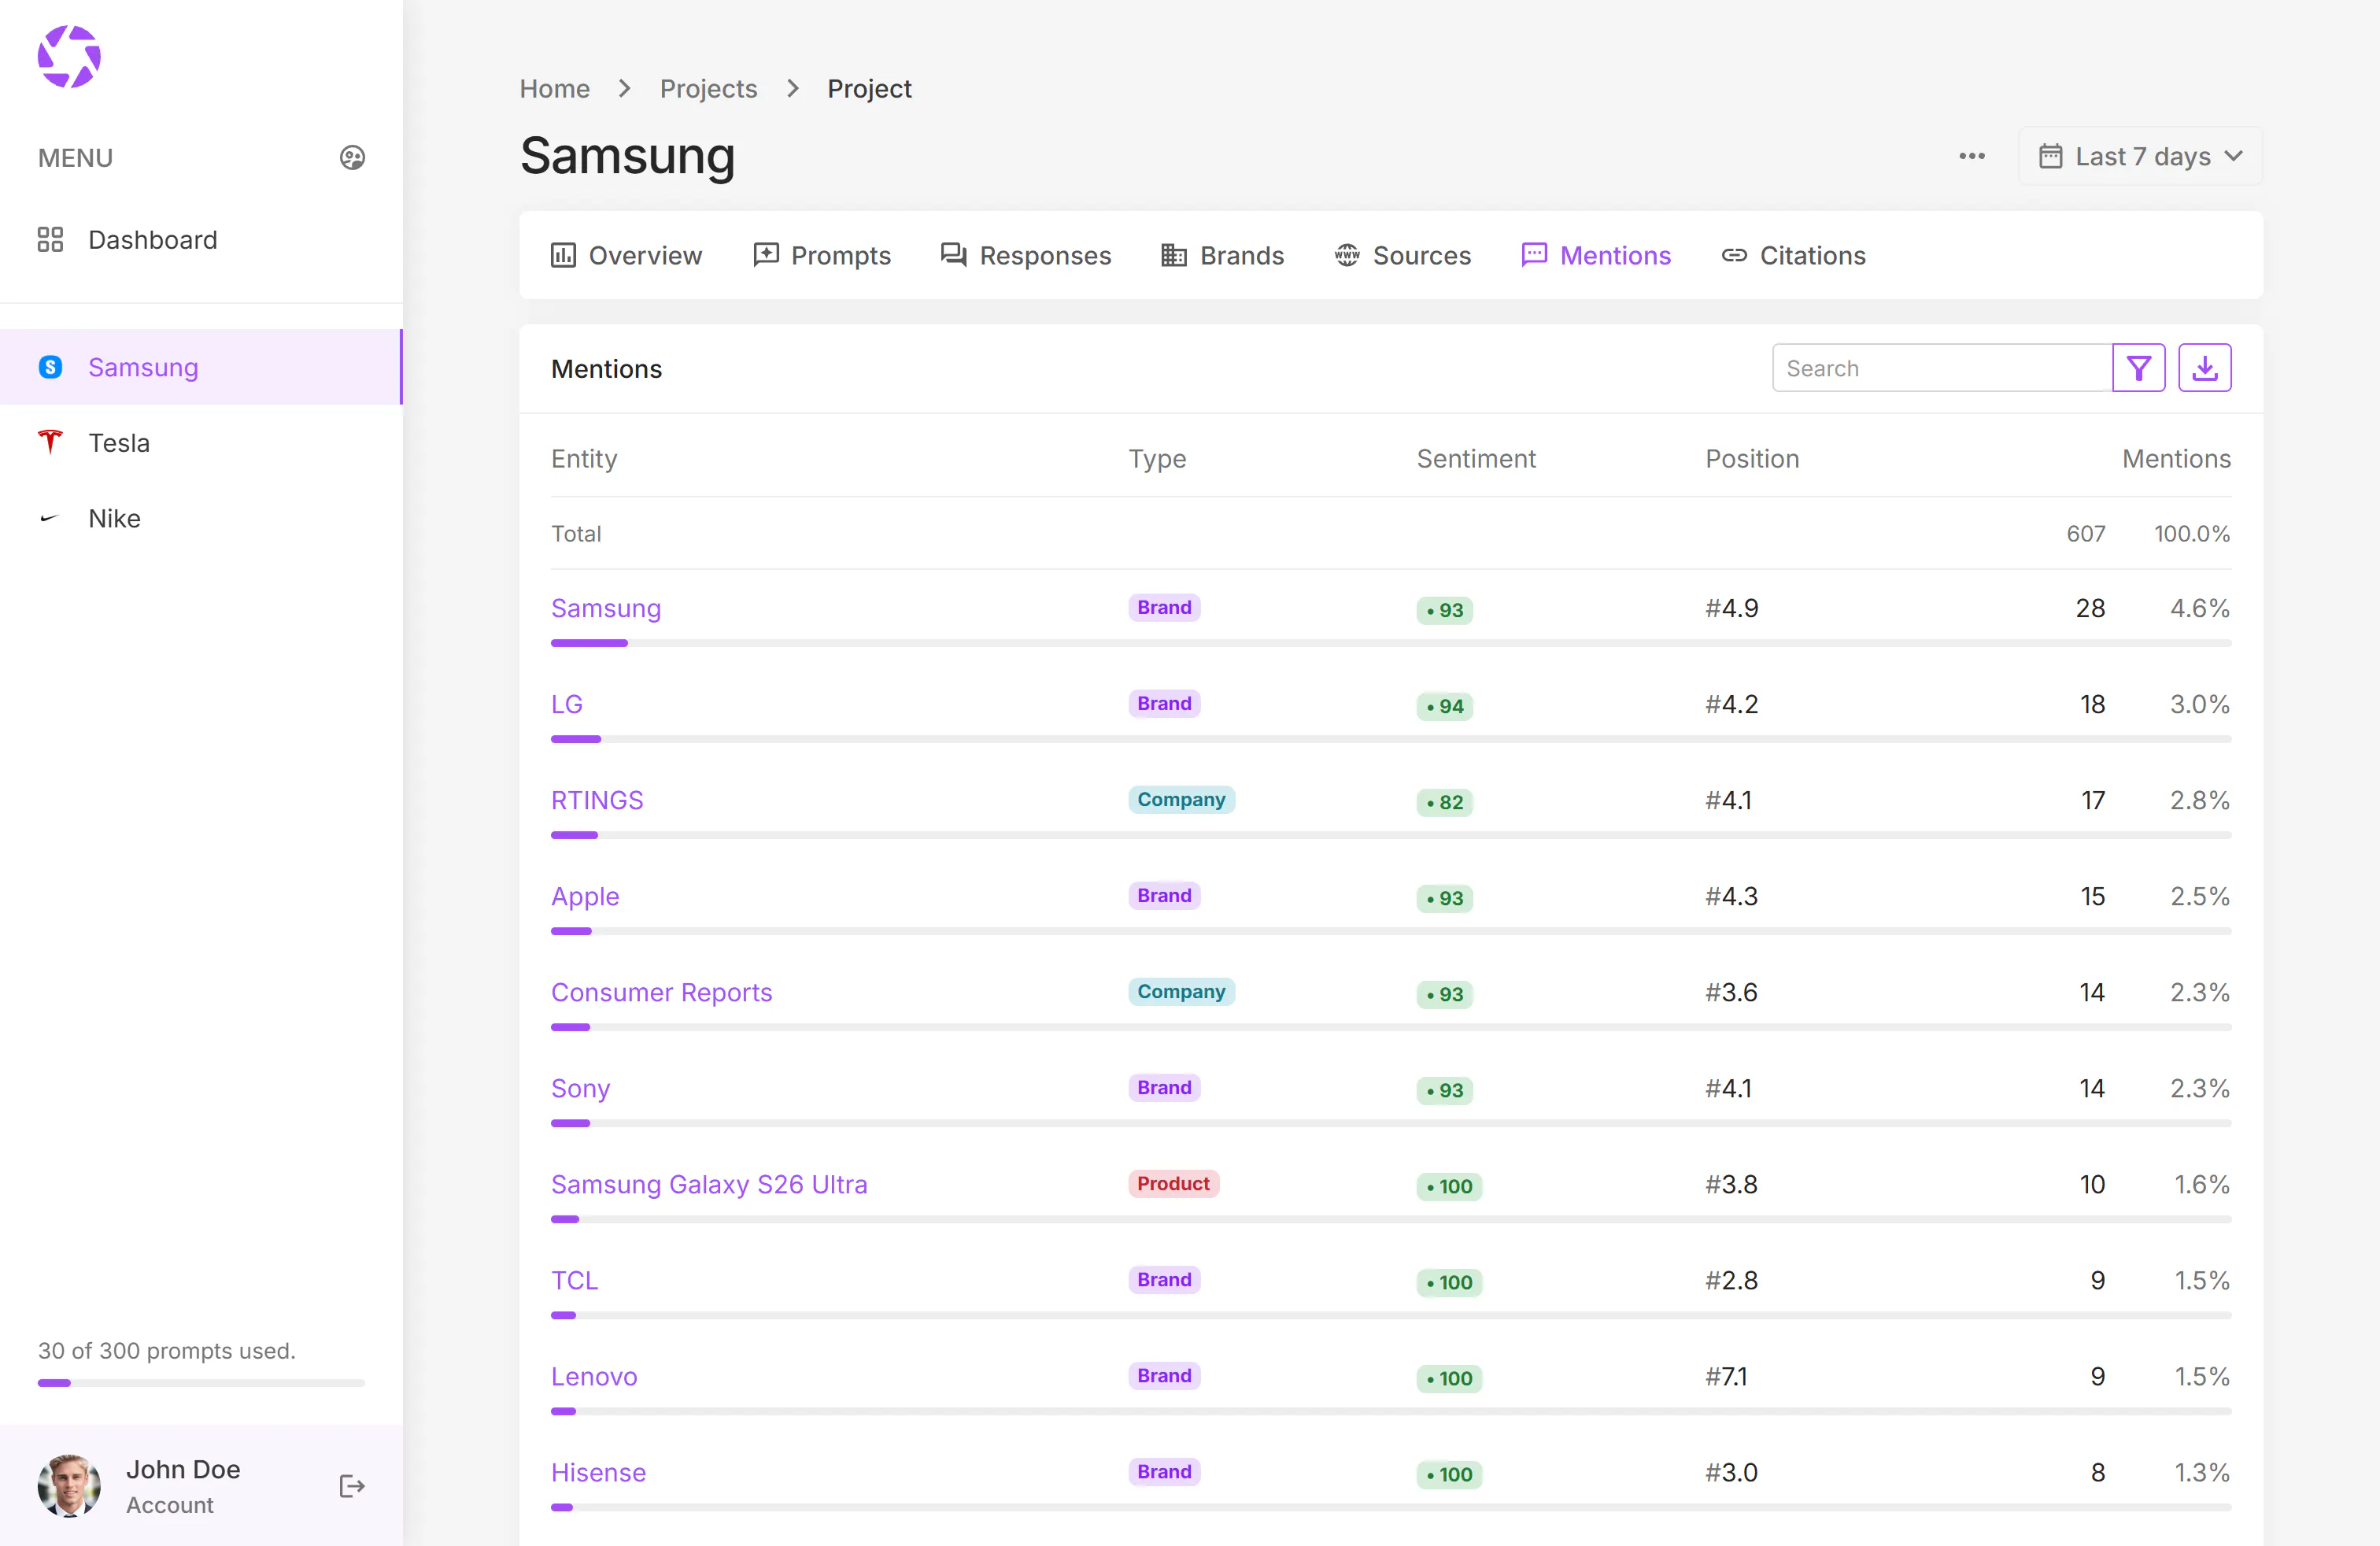Click the logout icon next to John Doe
This screenshot has width=2380, height=1546.
pos(352,1486)
